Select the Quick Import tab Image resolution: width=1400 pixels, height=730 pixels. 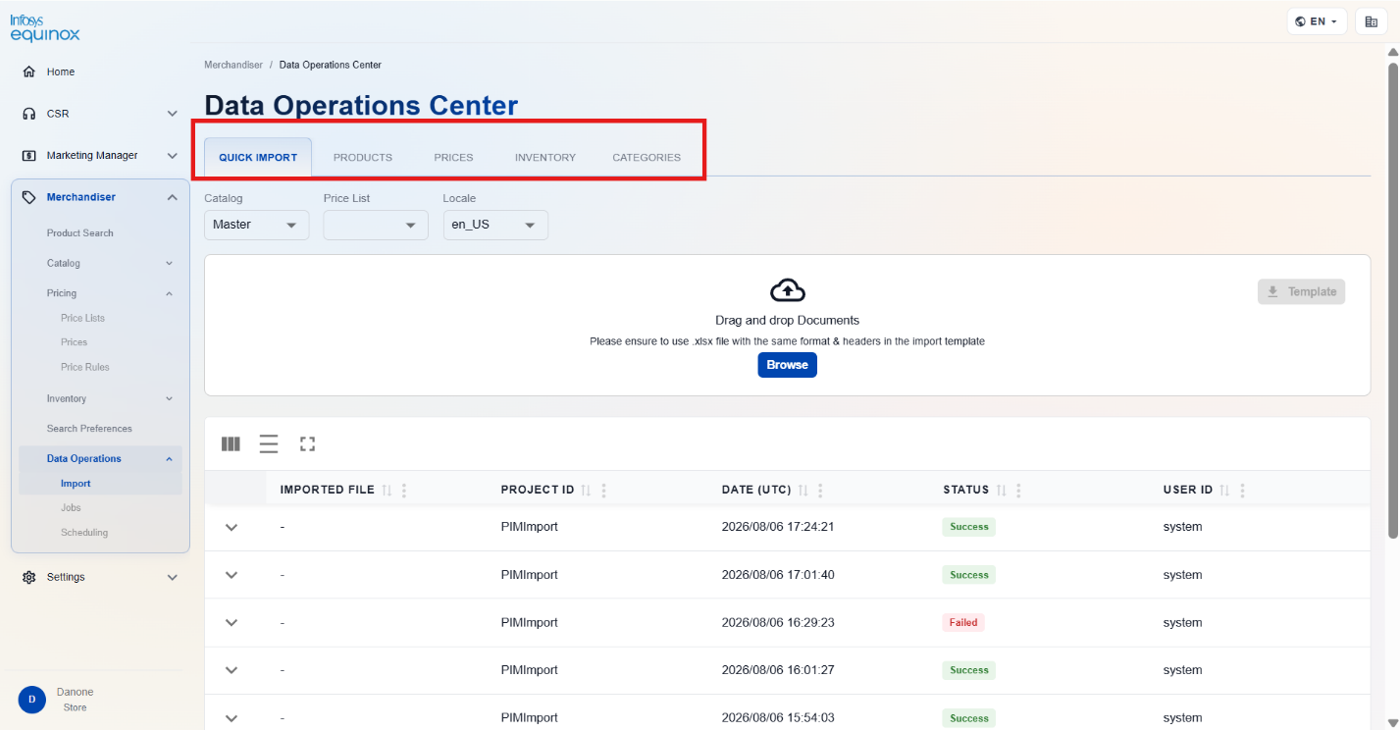click(x=258, y=157)
